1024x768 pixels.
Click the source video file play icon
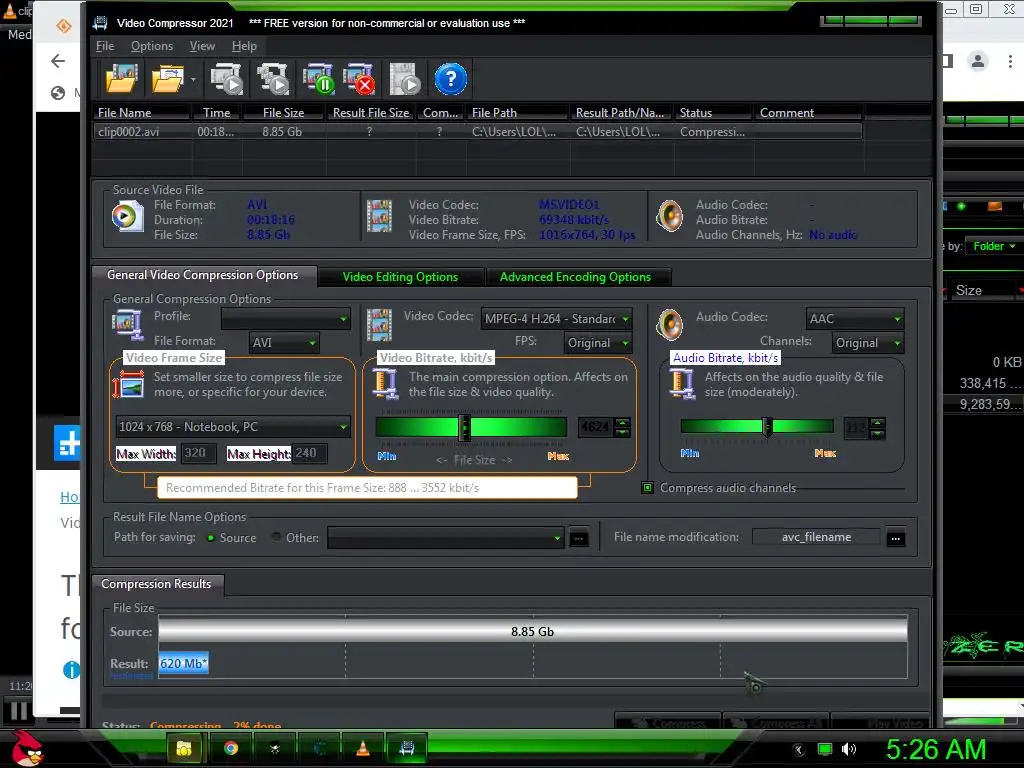pyautogui.click(x=127, y=216)
